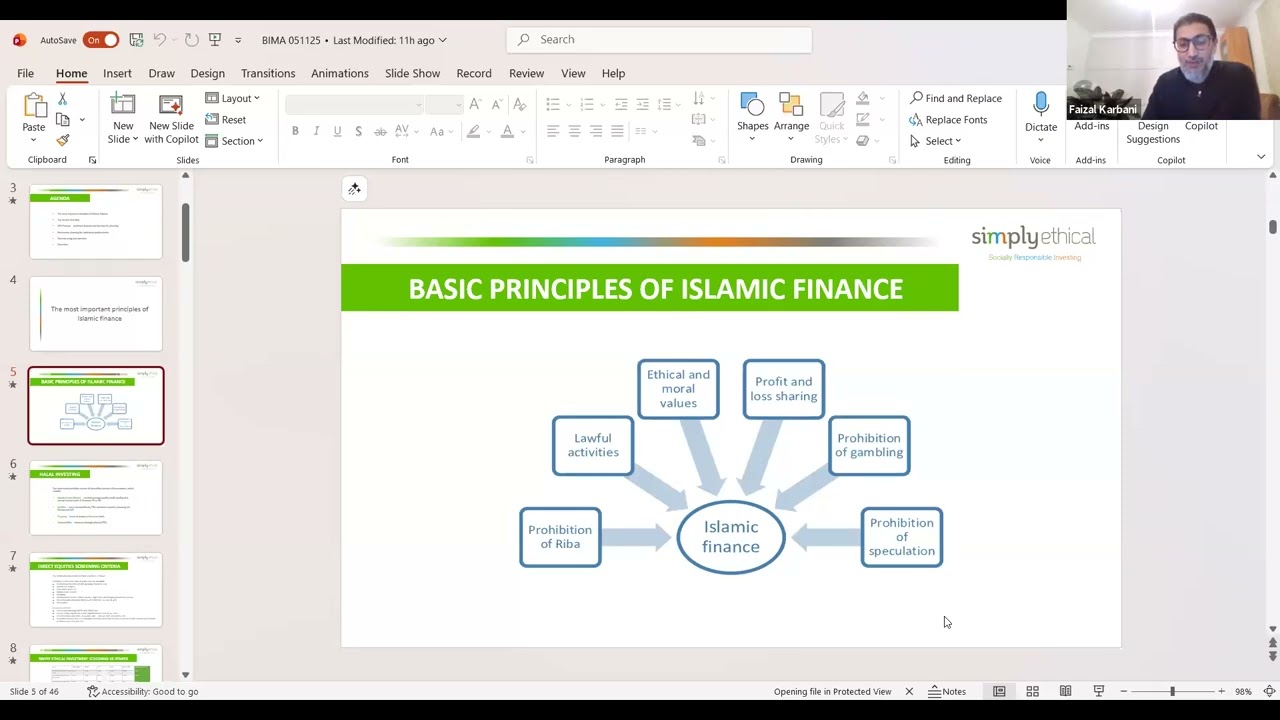This screenshot has width=1280, height=720.
Task: Click the Save icon in quick access toolbar
Action: 136,40
